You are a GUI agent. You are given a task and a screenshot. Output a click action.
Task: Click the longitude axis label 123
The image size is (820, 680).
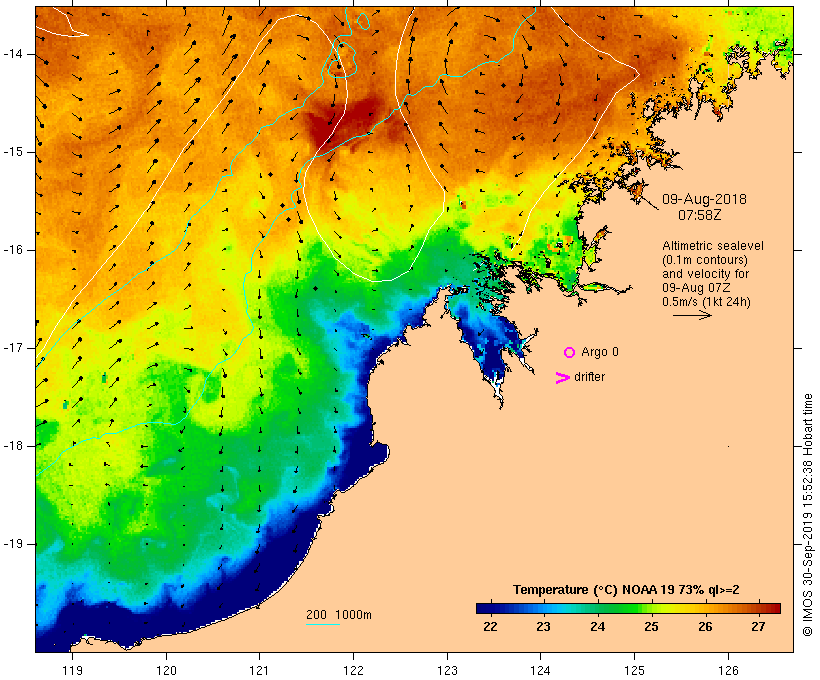(447, 670)
